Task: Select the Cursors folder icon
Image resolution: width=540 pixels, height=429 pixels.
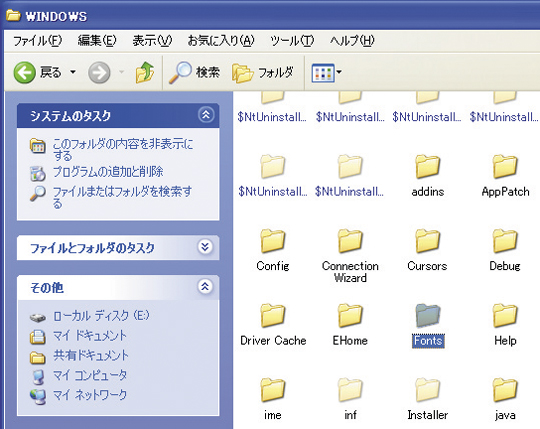Action: [427, 241]
